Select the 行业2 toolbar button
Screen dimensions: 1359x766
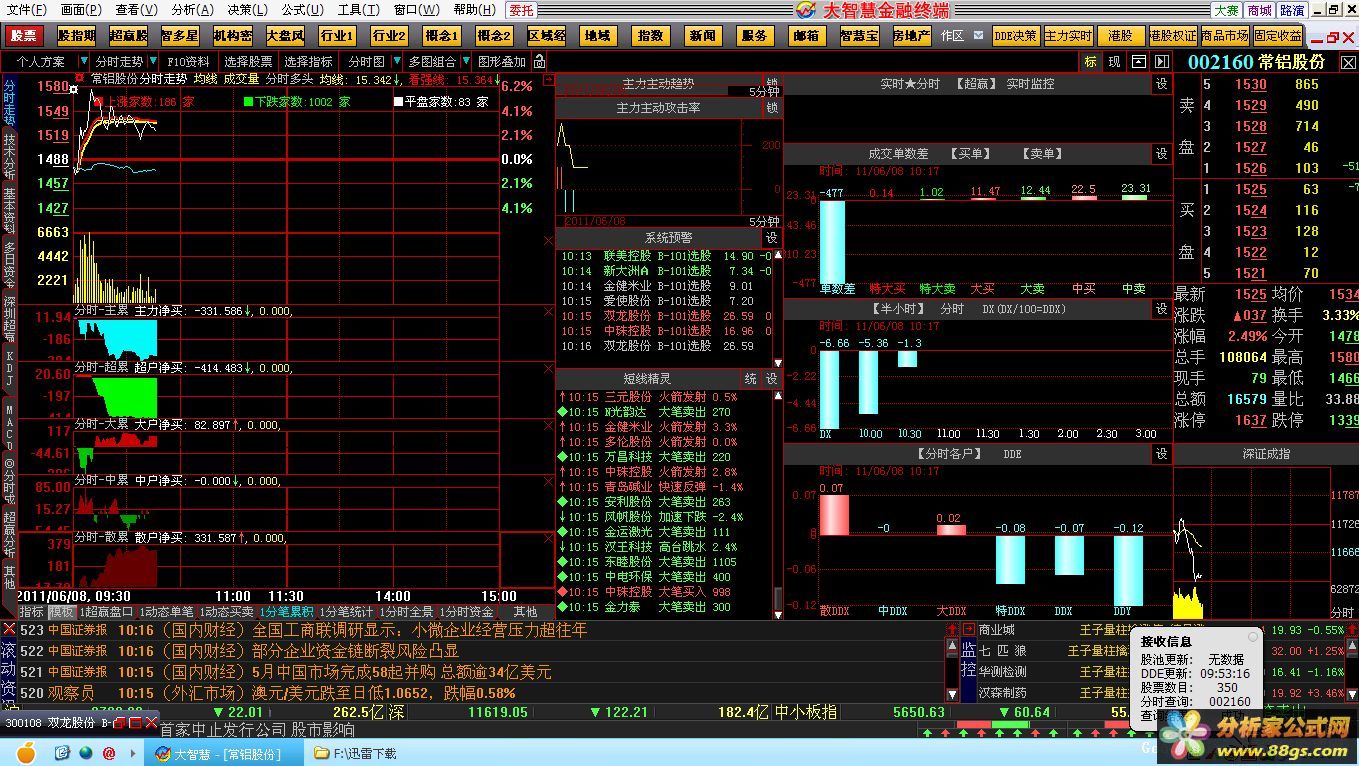[389, 36]
